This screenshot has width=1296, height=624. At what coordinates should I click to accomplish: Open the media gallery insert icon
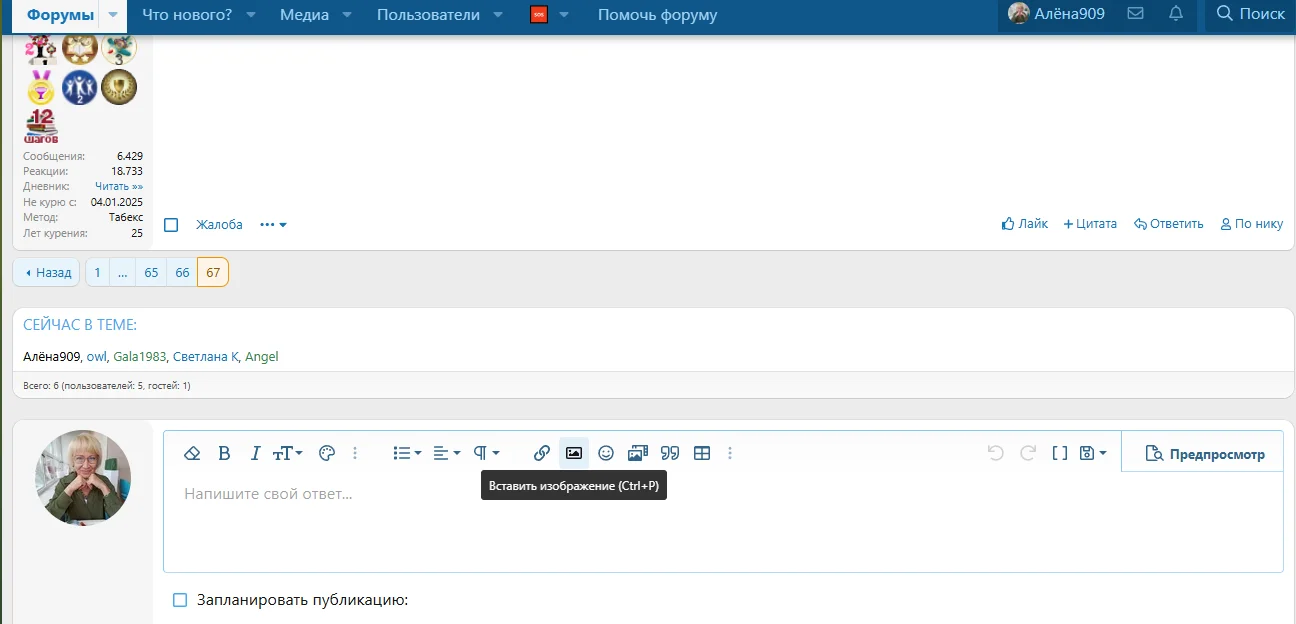point(638,453)
